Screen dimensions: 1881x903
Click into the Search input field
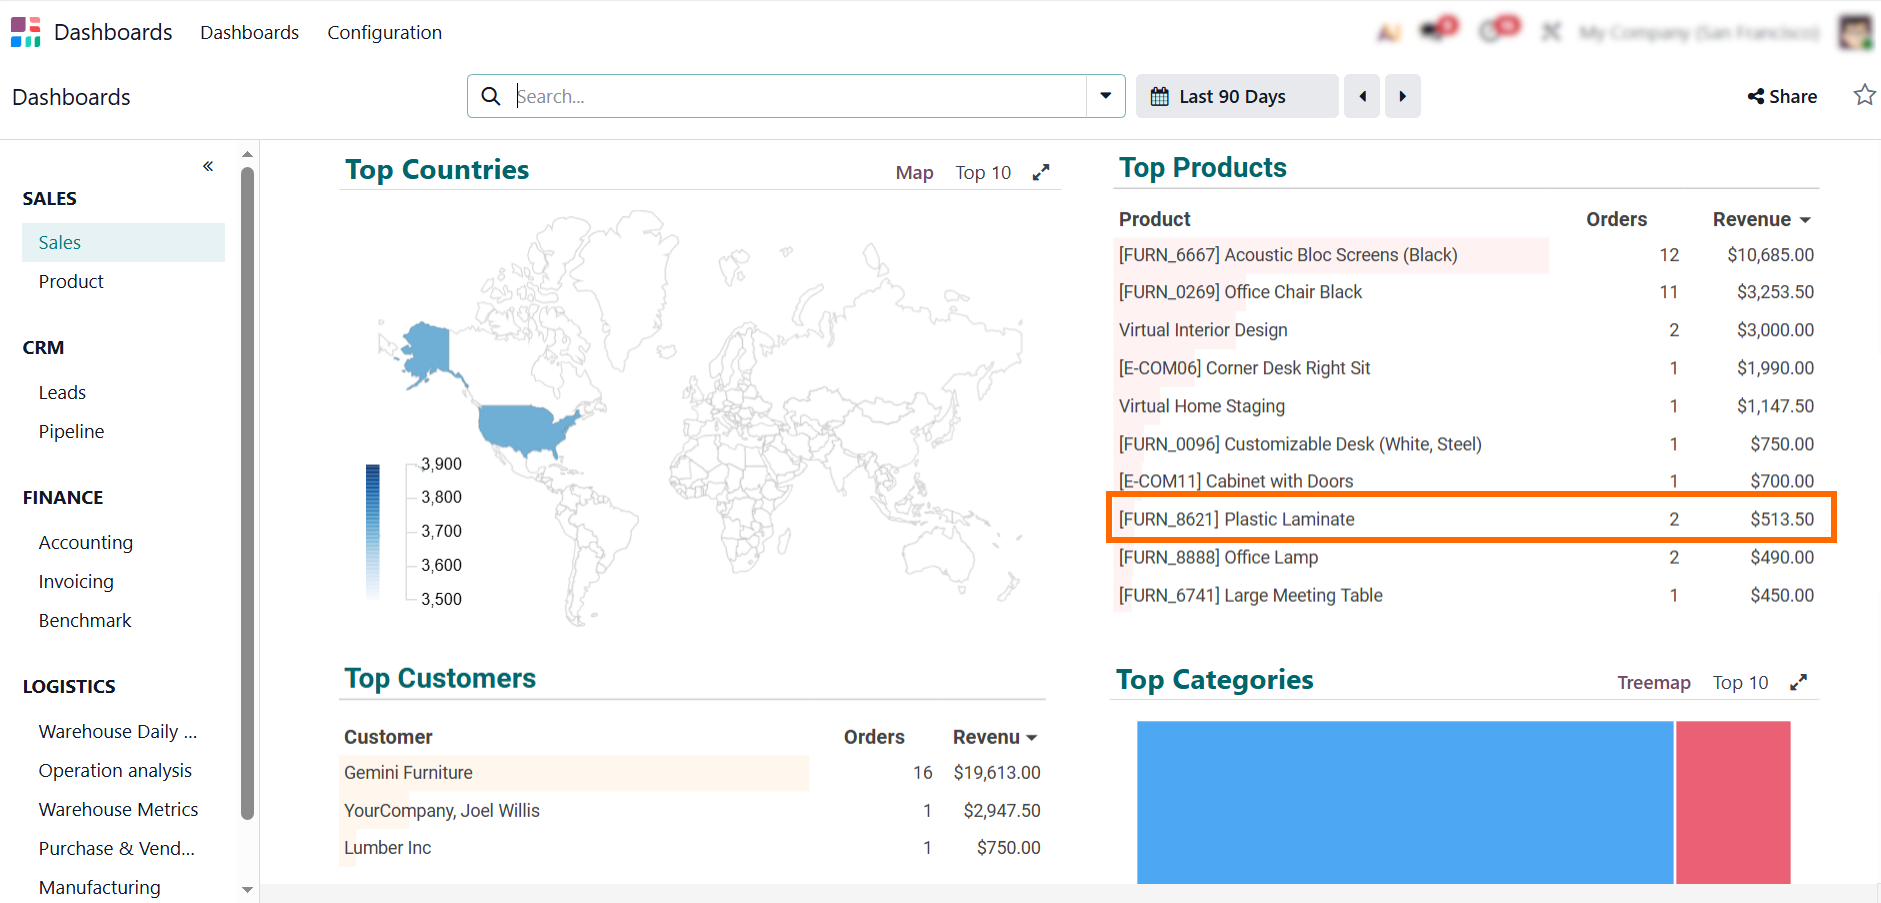click(x=795, y=96)
